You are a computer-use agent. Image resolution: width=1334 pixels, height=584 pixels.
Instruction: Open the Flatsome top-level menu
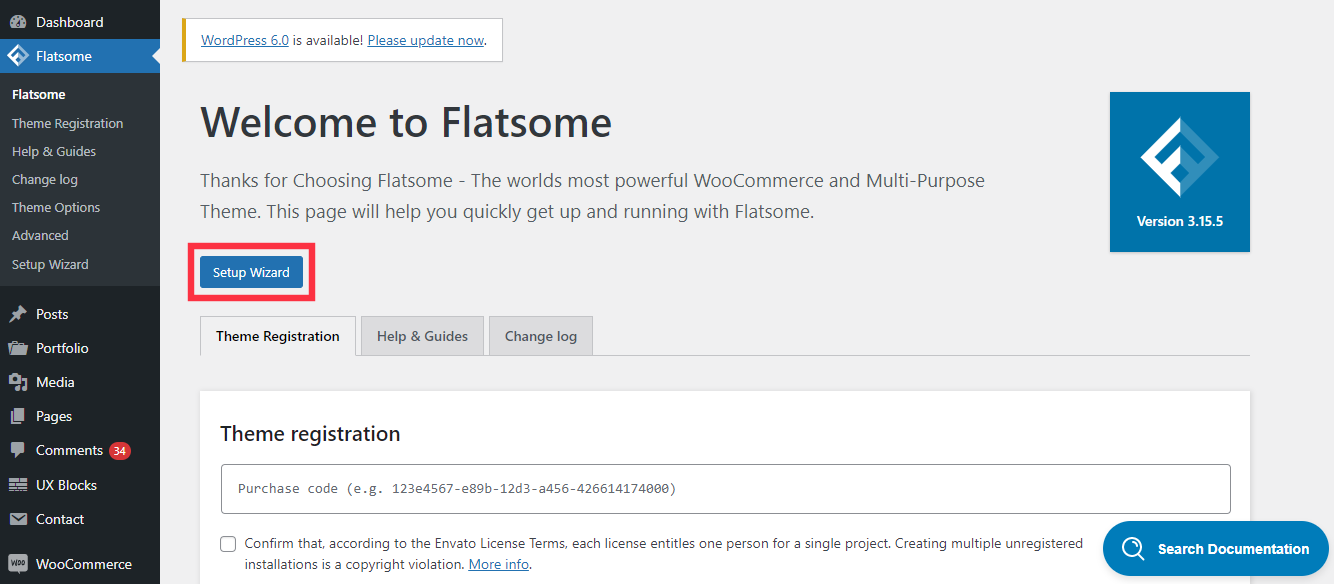coord(80,56)
